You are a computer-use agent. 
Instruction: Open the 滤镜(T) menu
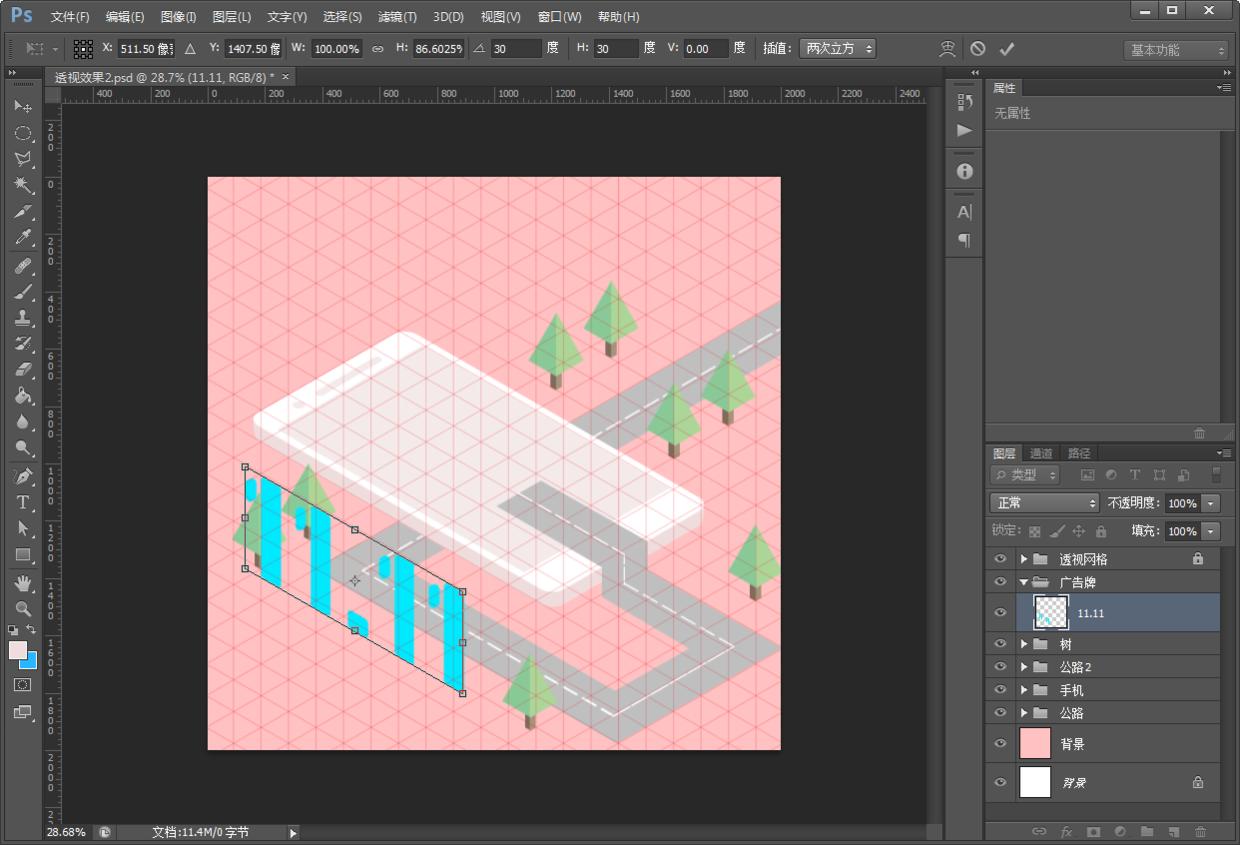point(397,17)
